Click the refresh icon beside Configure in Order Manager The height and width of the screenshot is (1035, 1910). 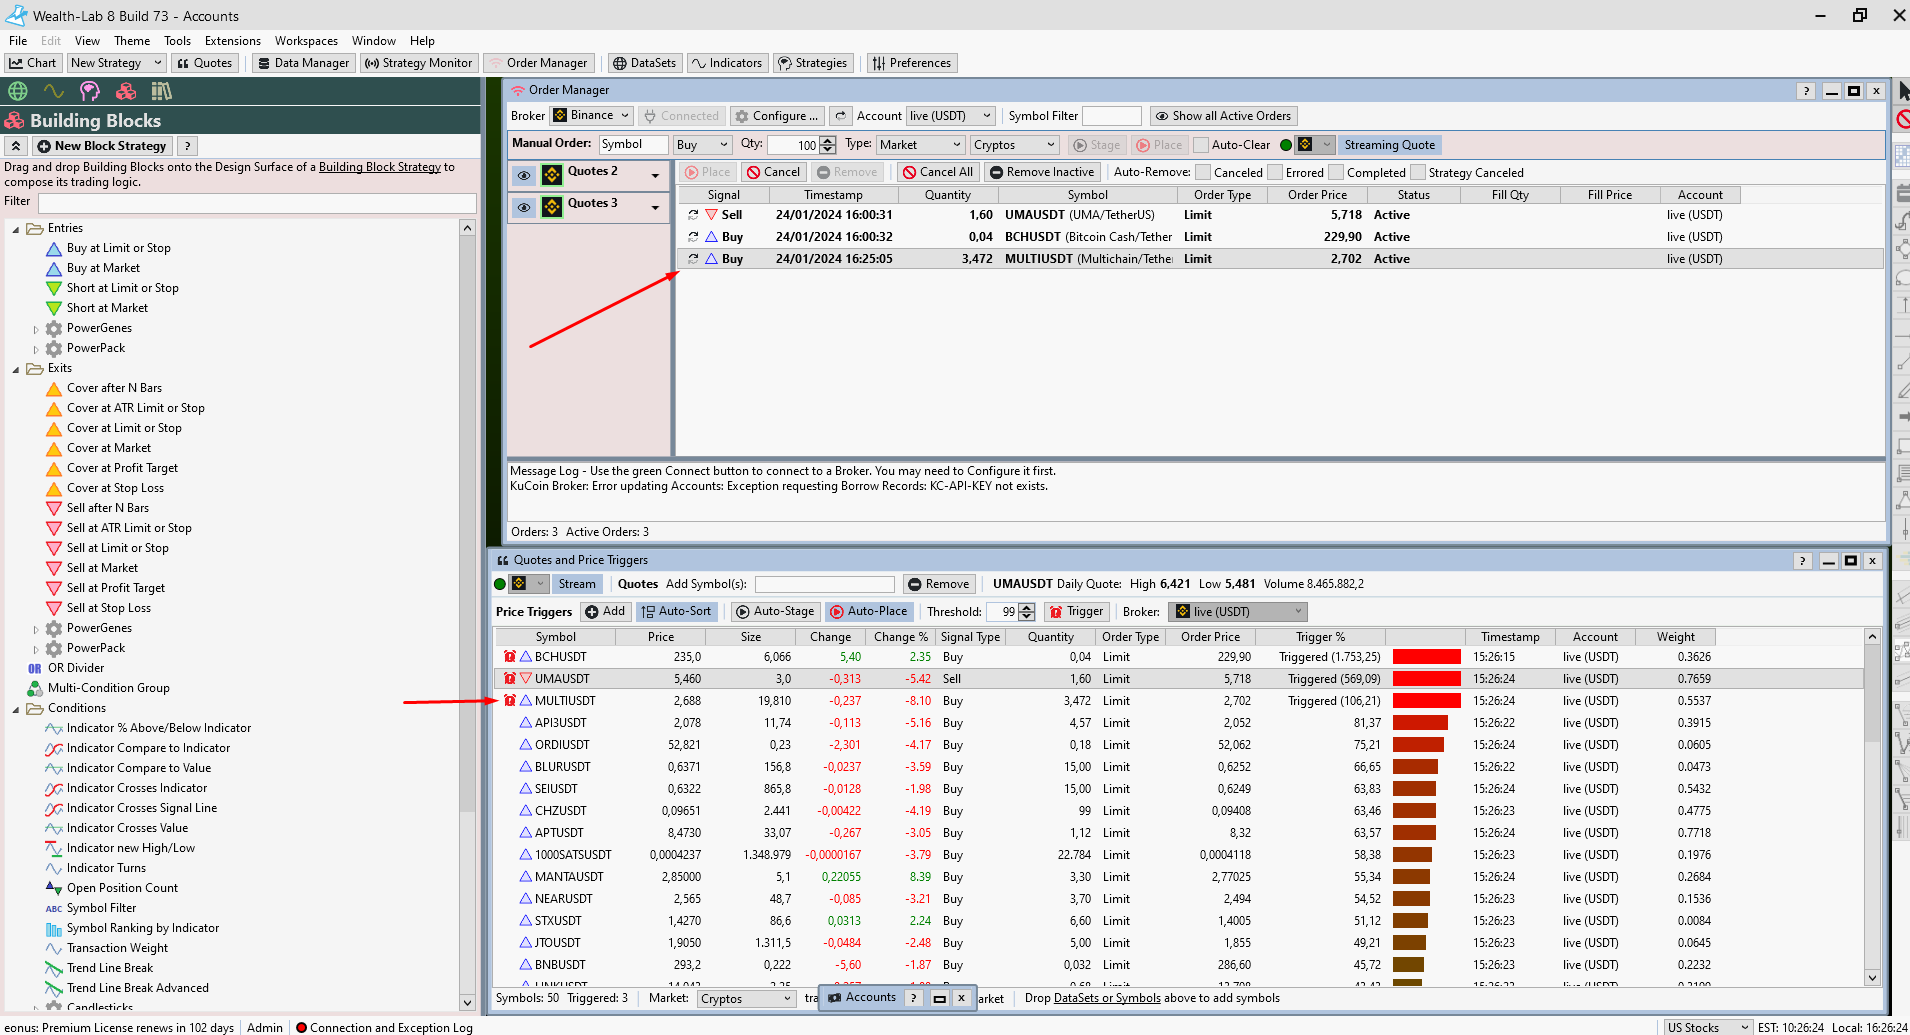841,116
